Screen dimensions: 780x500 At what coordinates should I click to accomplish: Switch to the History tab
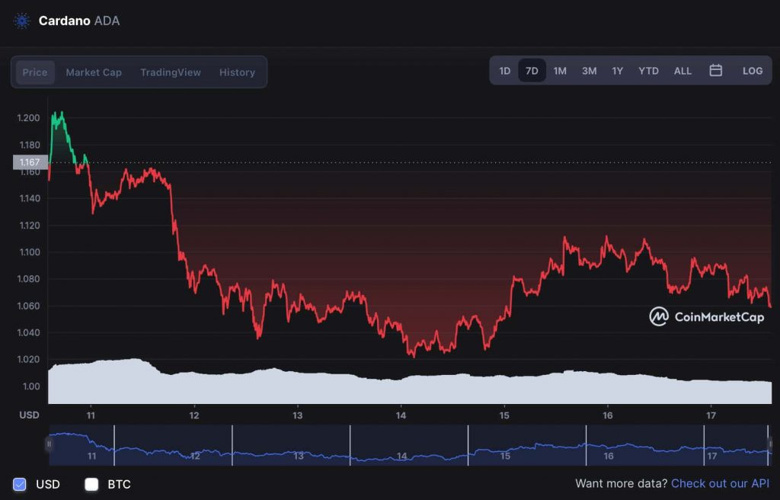[x=237, y=72]
